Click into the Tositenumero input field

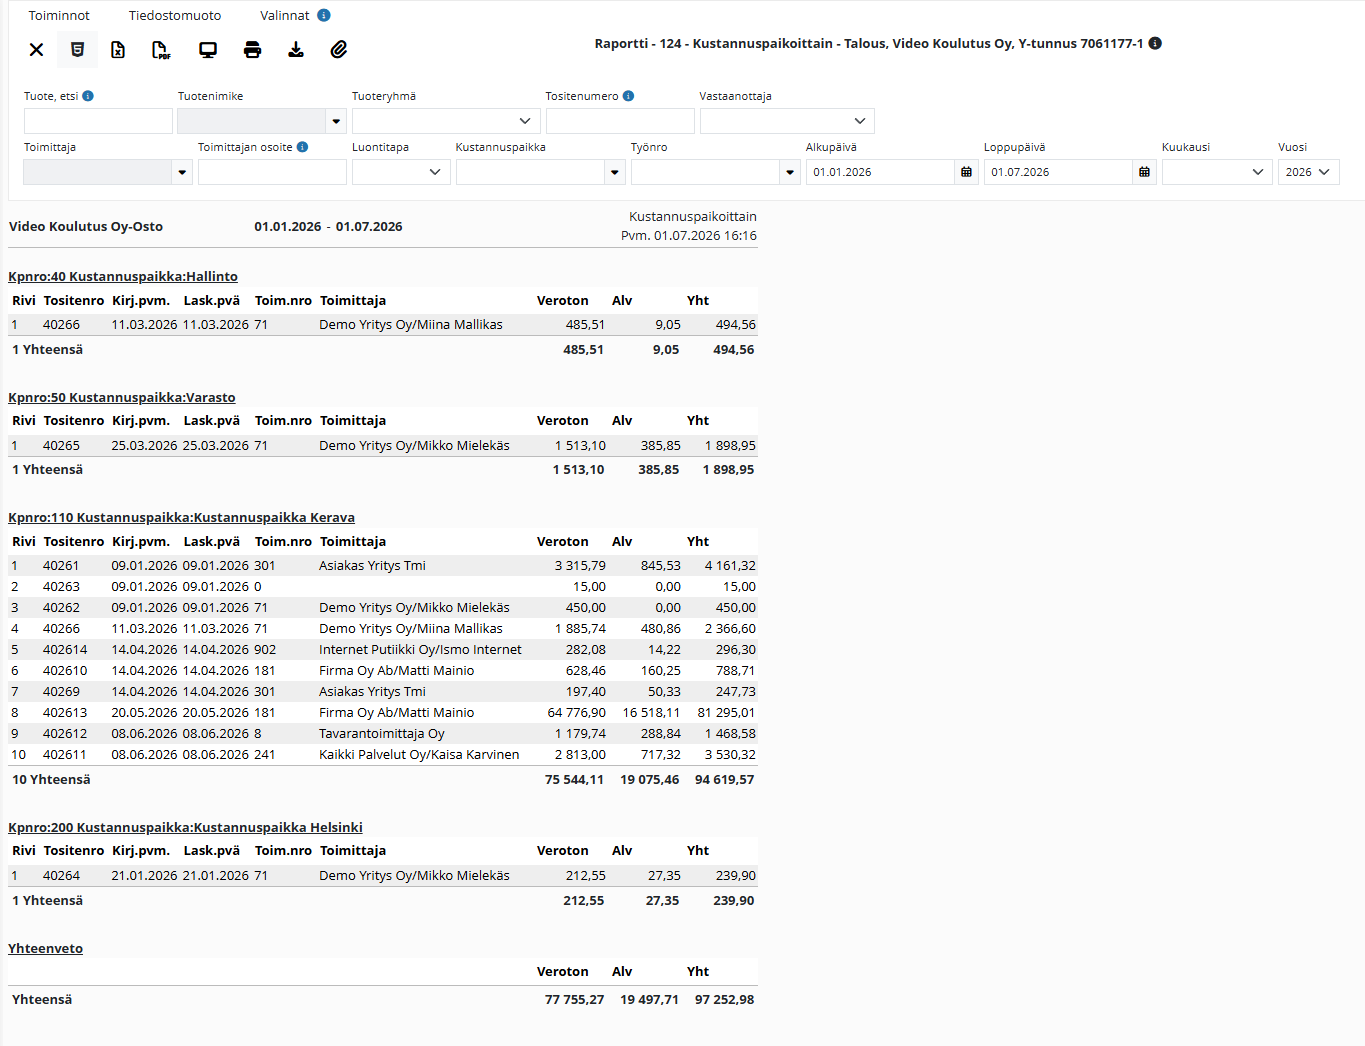click(x=620, y=121)
